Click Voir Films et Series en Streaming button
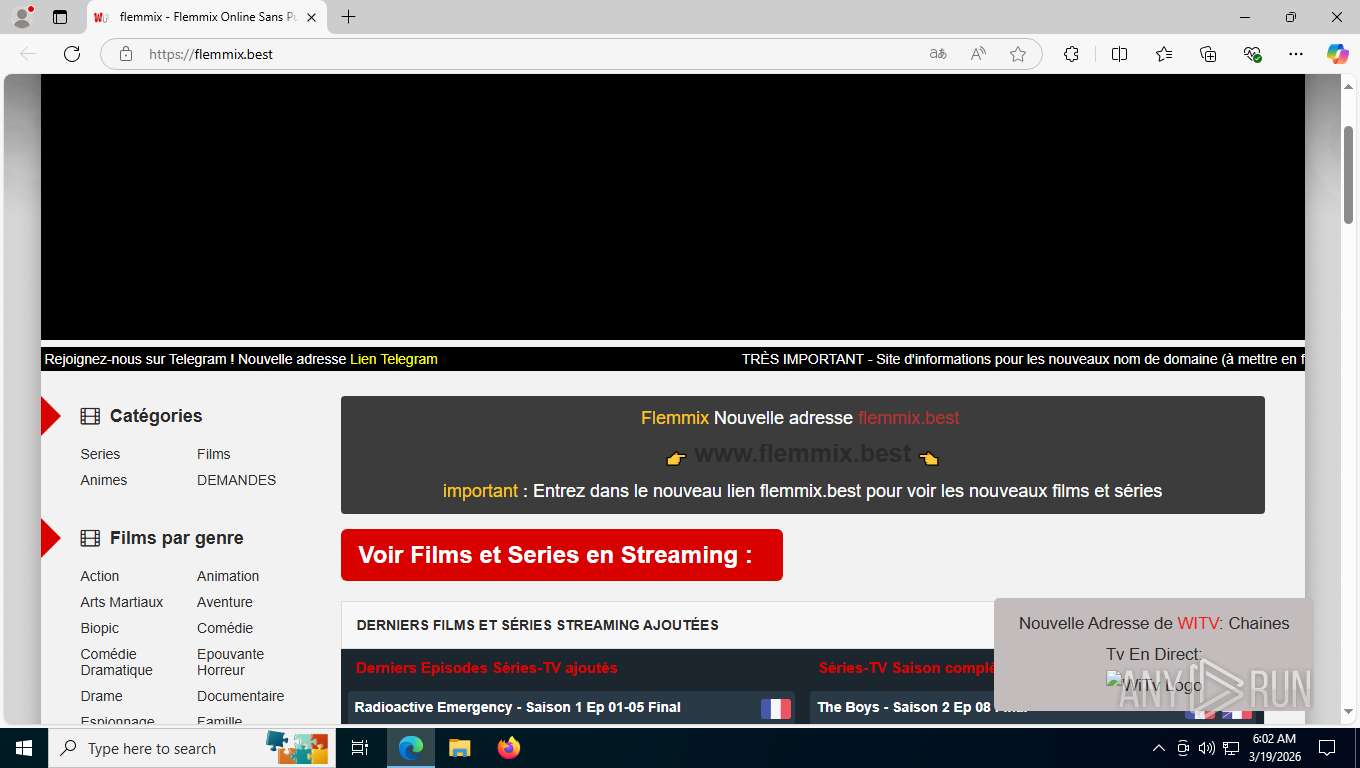This screenshot has height=768, width=1360. [562, 555]
